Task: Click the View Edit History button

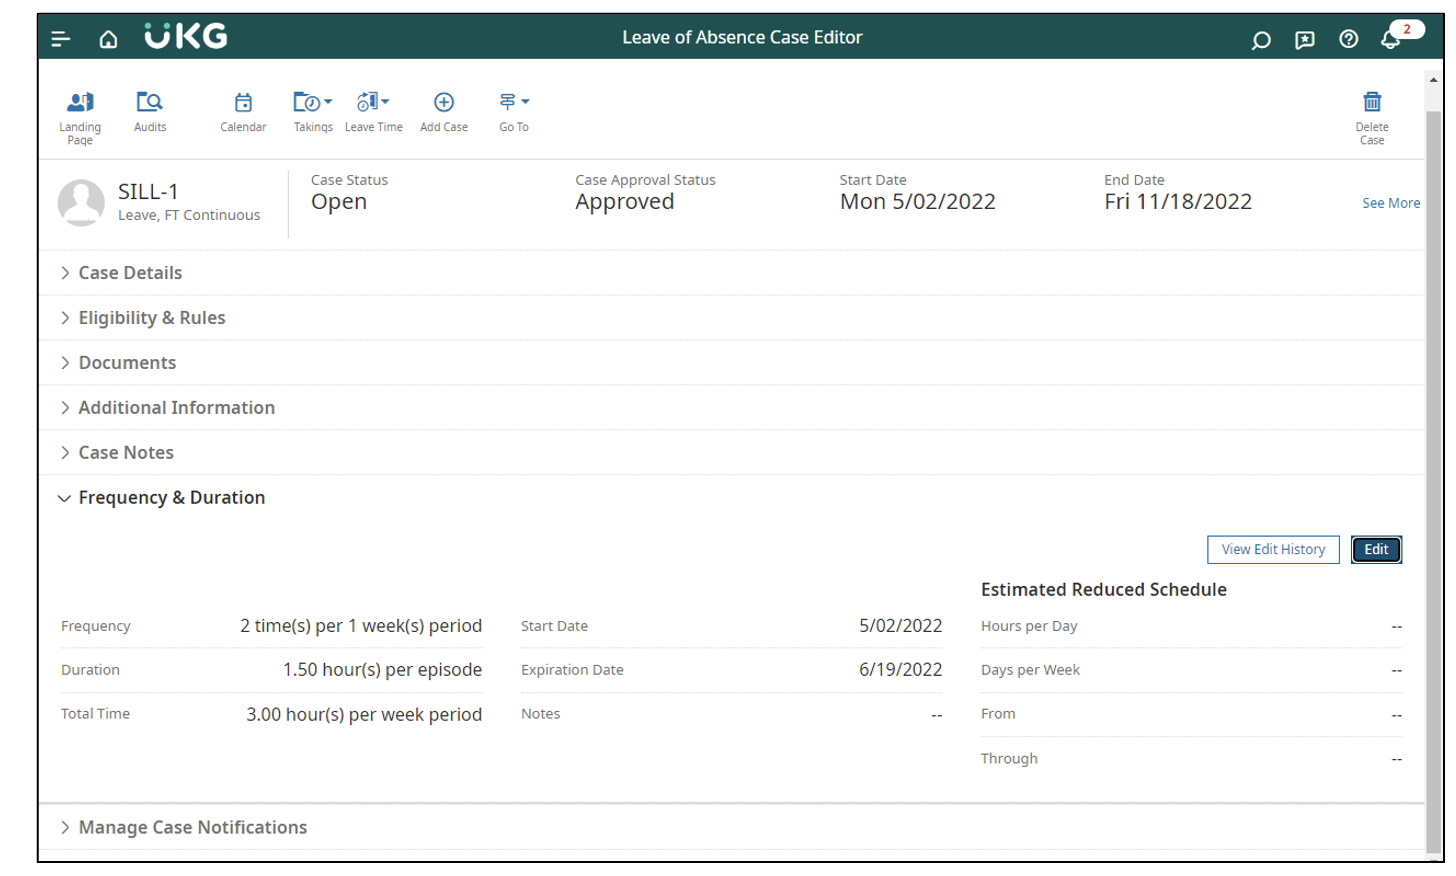Action: [x=1273, y=549]
